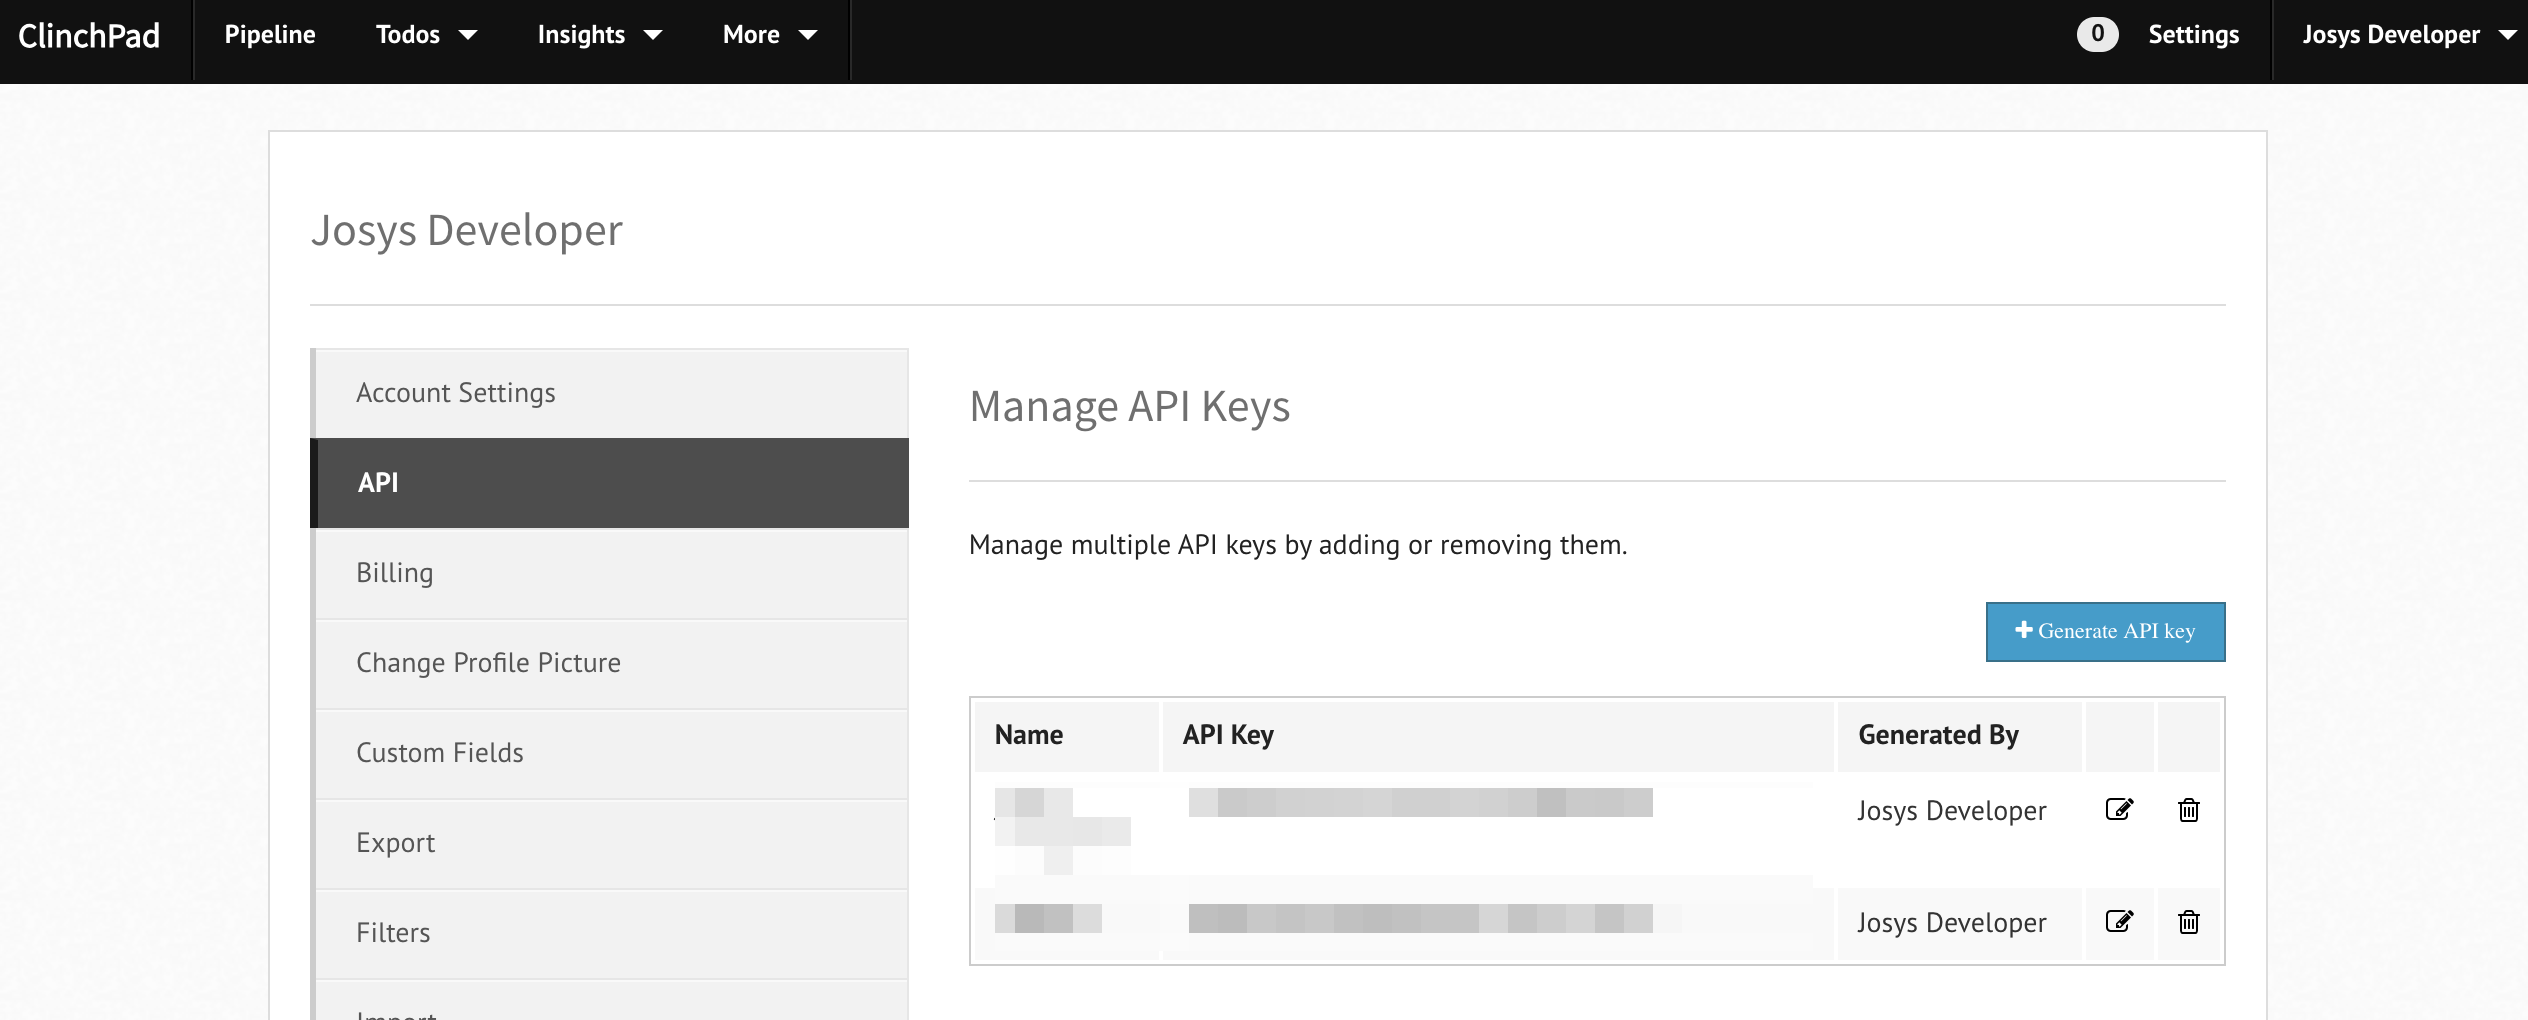Click the ClinchPad logo
Viewport: 2528px width, 1020px height.
tap(89, 36)
